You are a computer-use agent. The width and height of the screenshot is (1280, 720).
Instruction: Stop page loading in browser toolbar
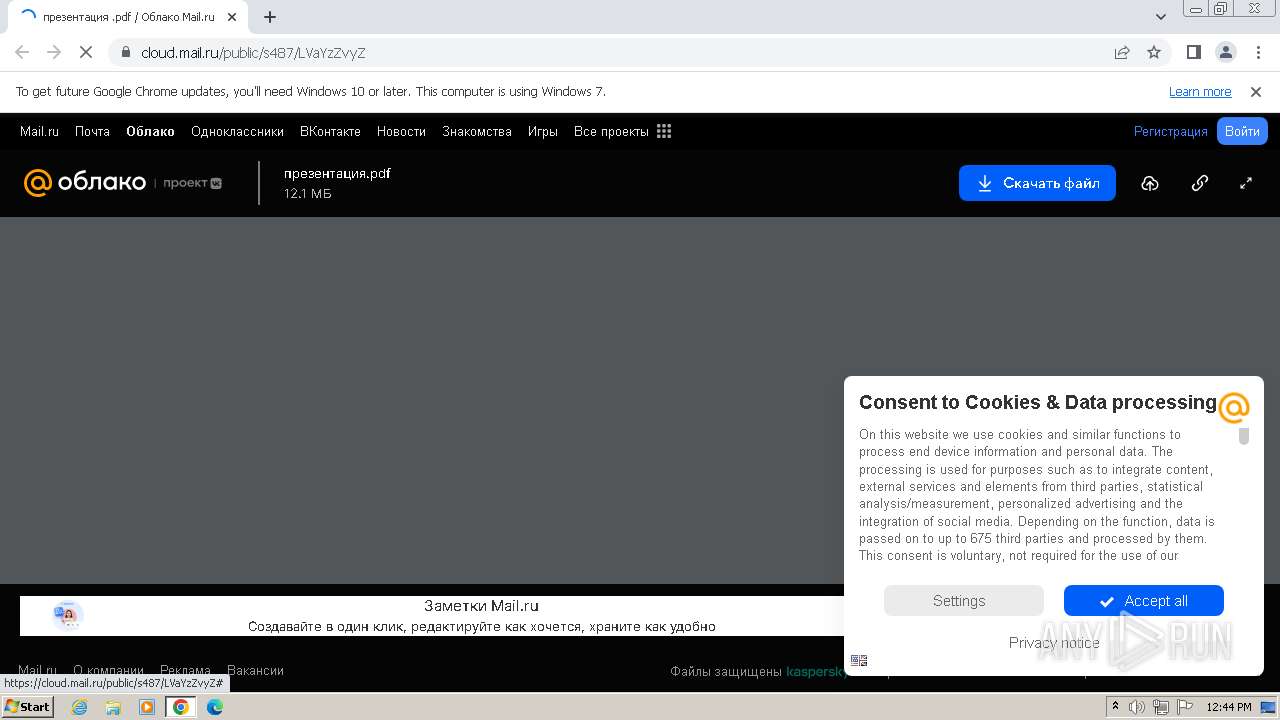point(86,52)
